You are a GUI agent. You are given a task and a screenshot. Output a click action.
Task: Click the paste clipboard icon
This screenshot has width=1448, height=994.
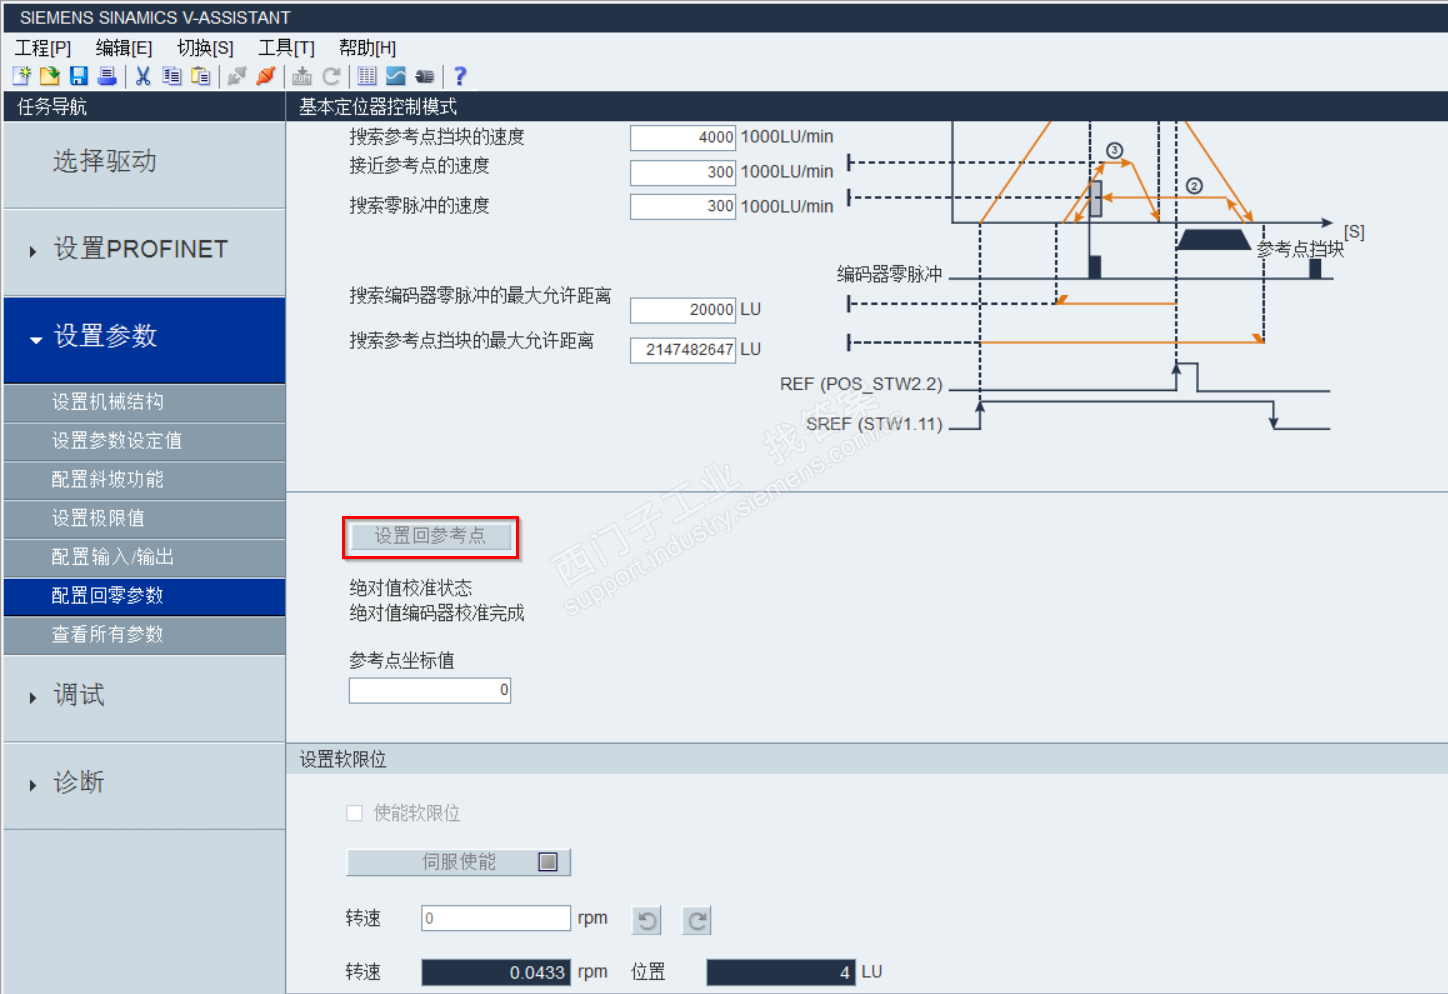tap(201, 76)
